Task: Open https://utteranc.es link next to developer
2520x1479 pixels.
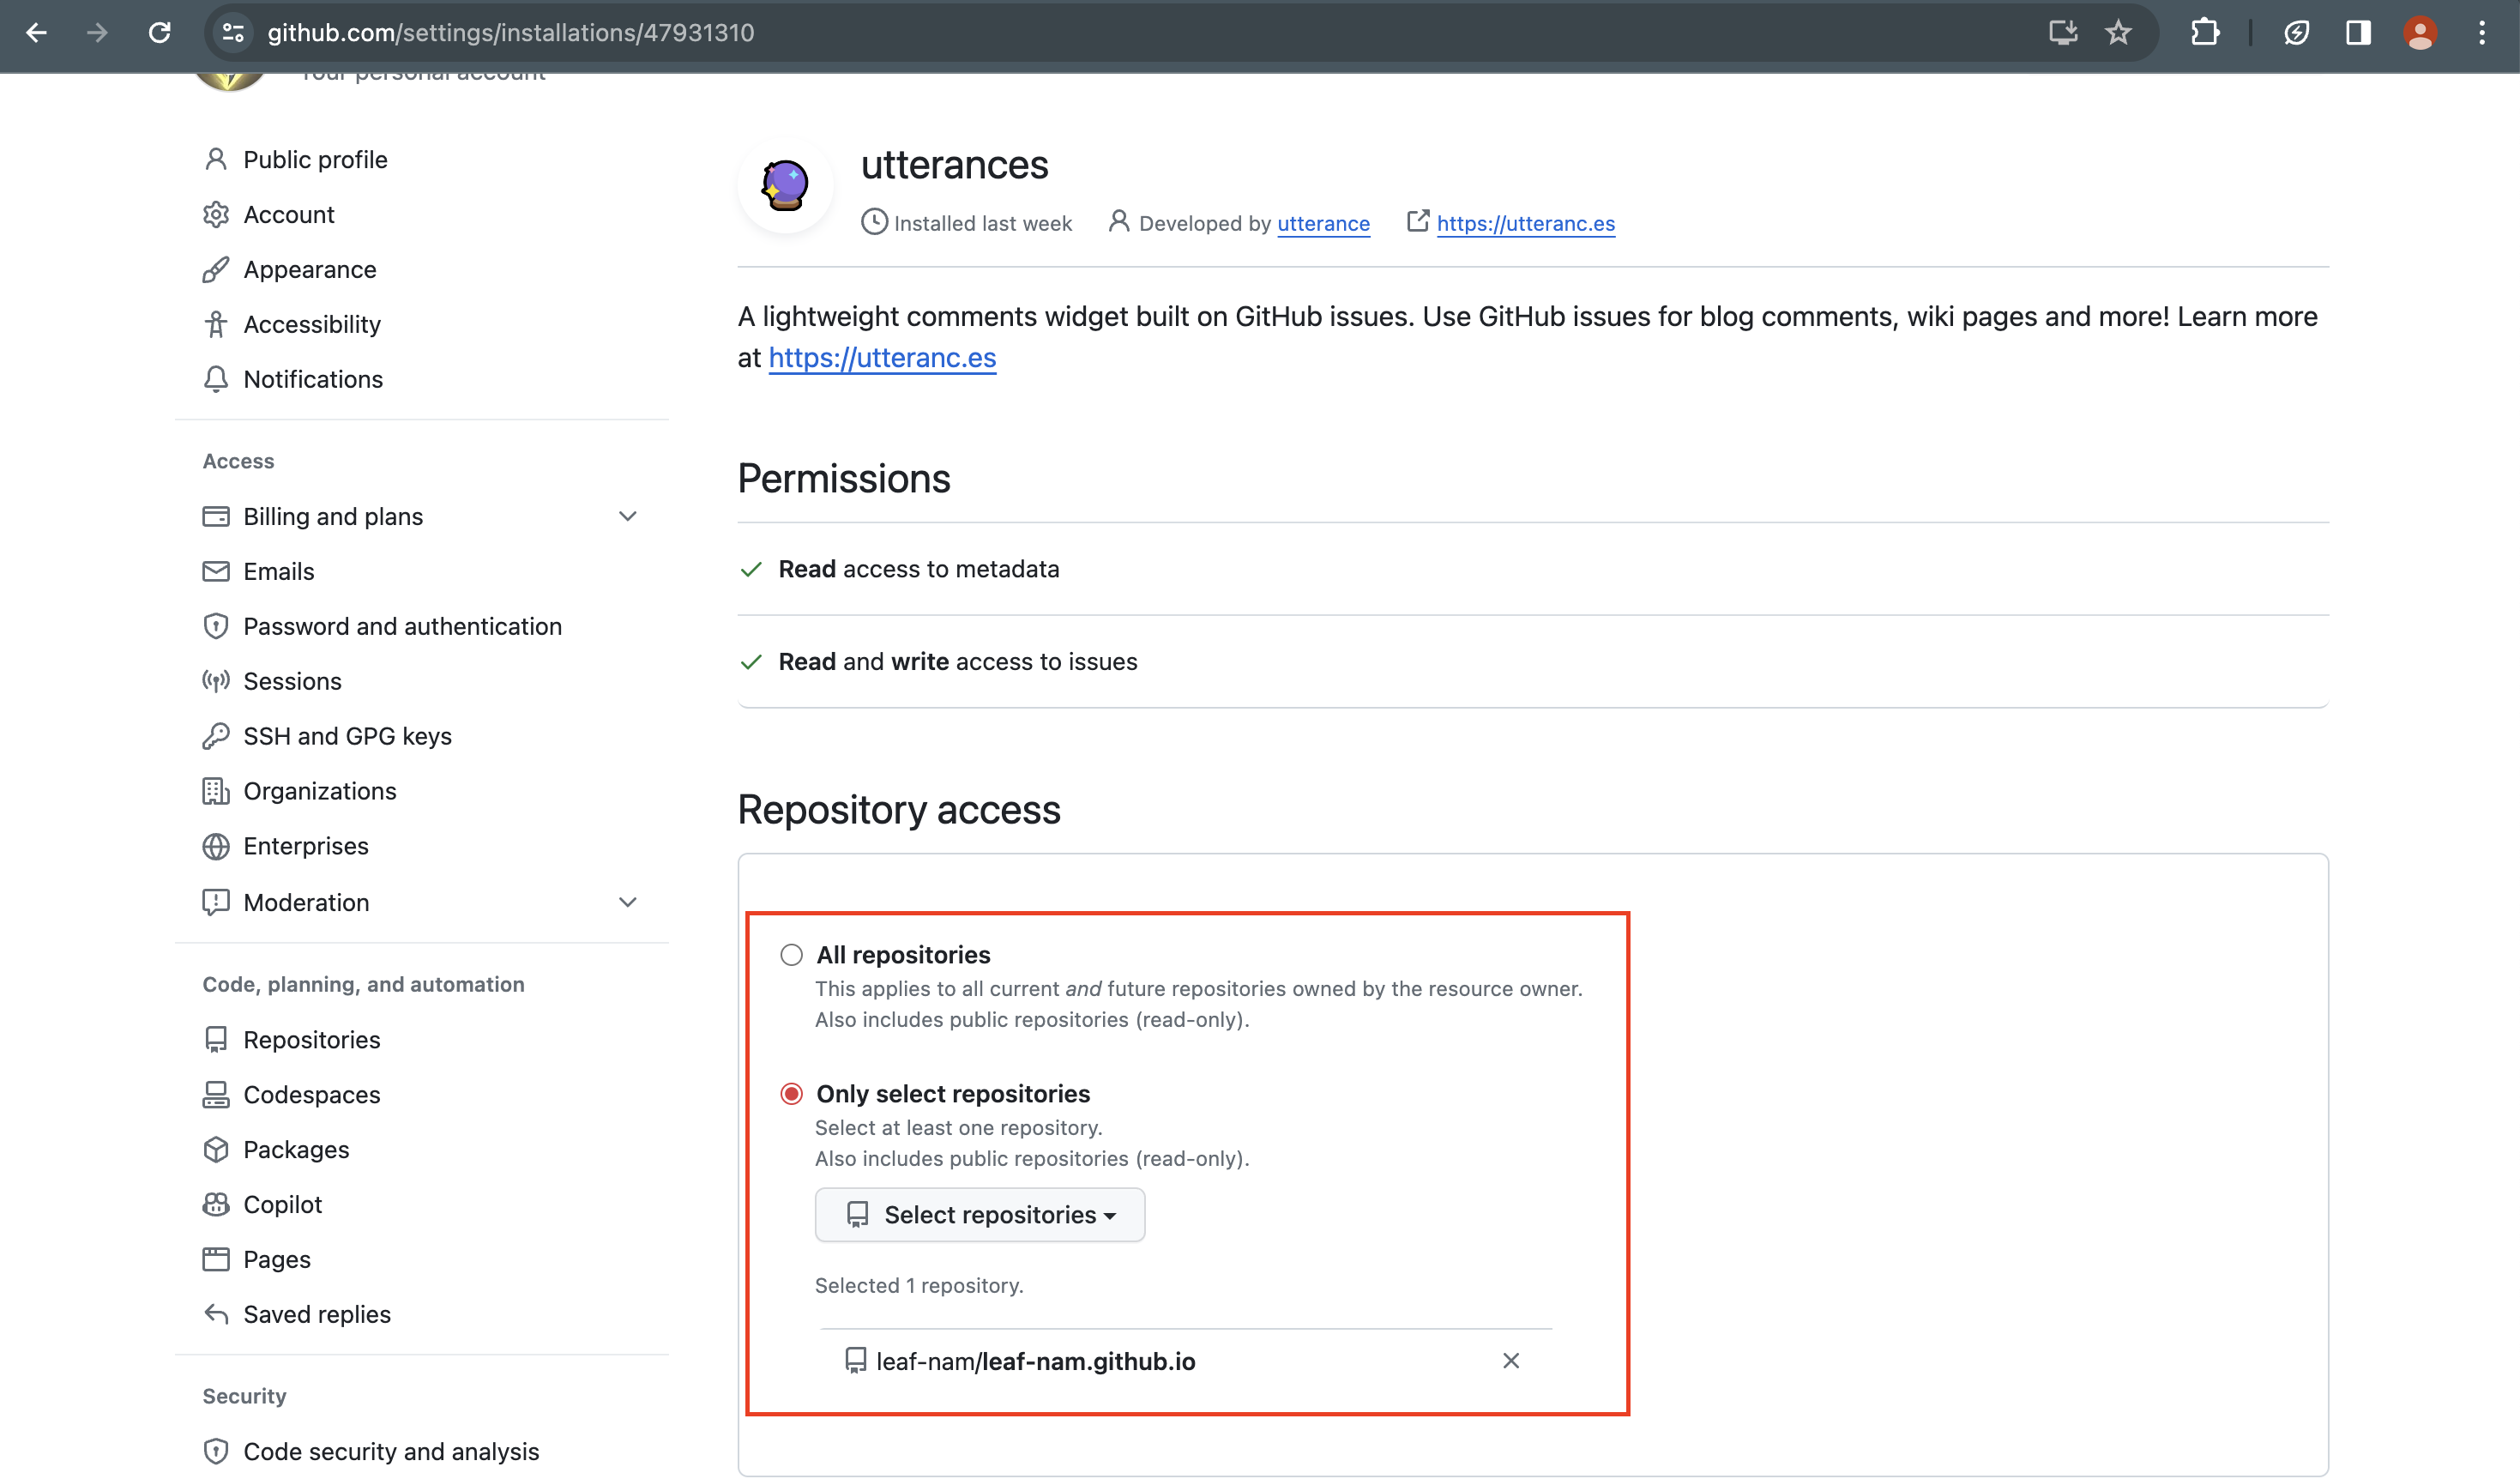Action: tap(1525, 223)
